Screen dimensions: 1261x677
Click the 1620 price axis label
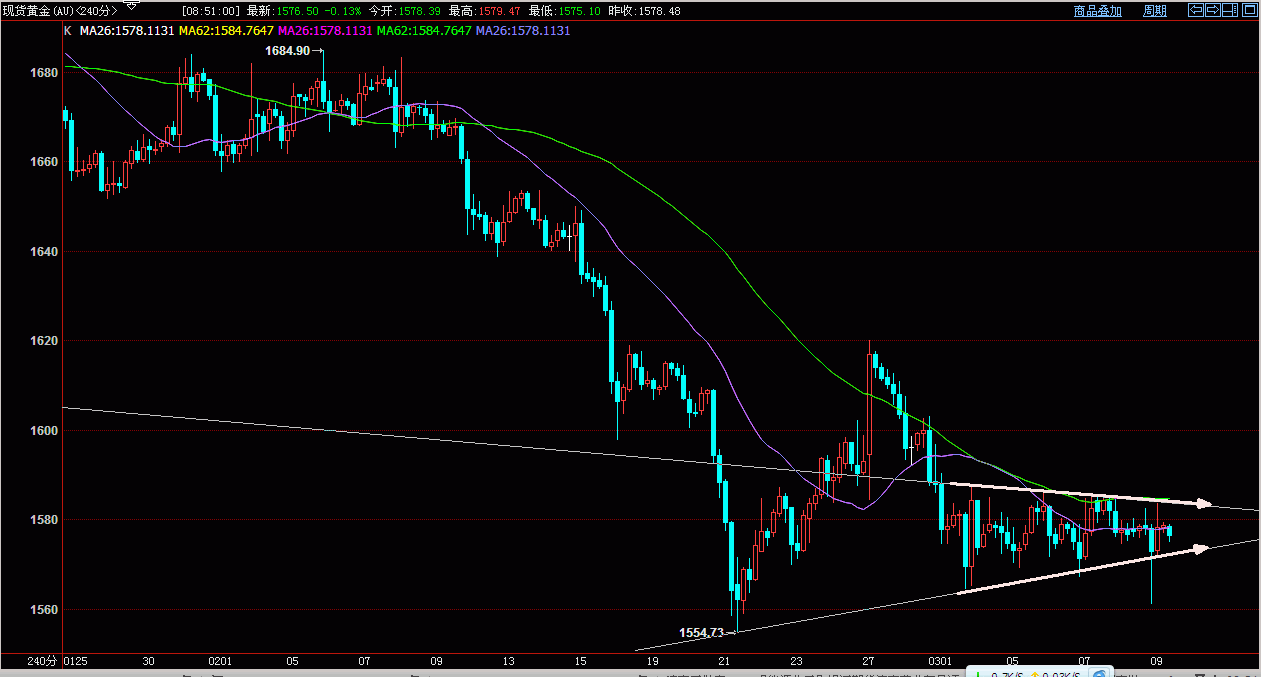pos(45,341)
